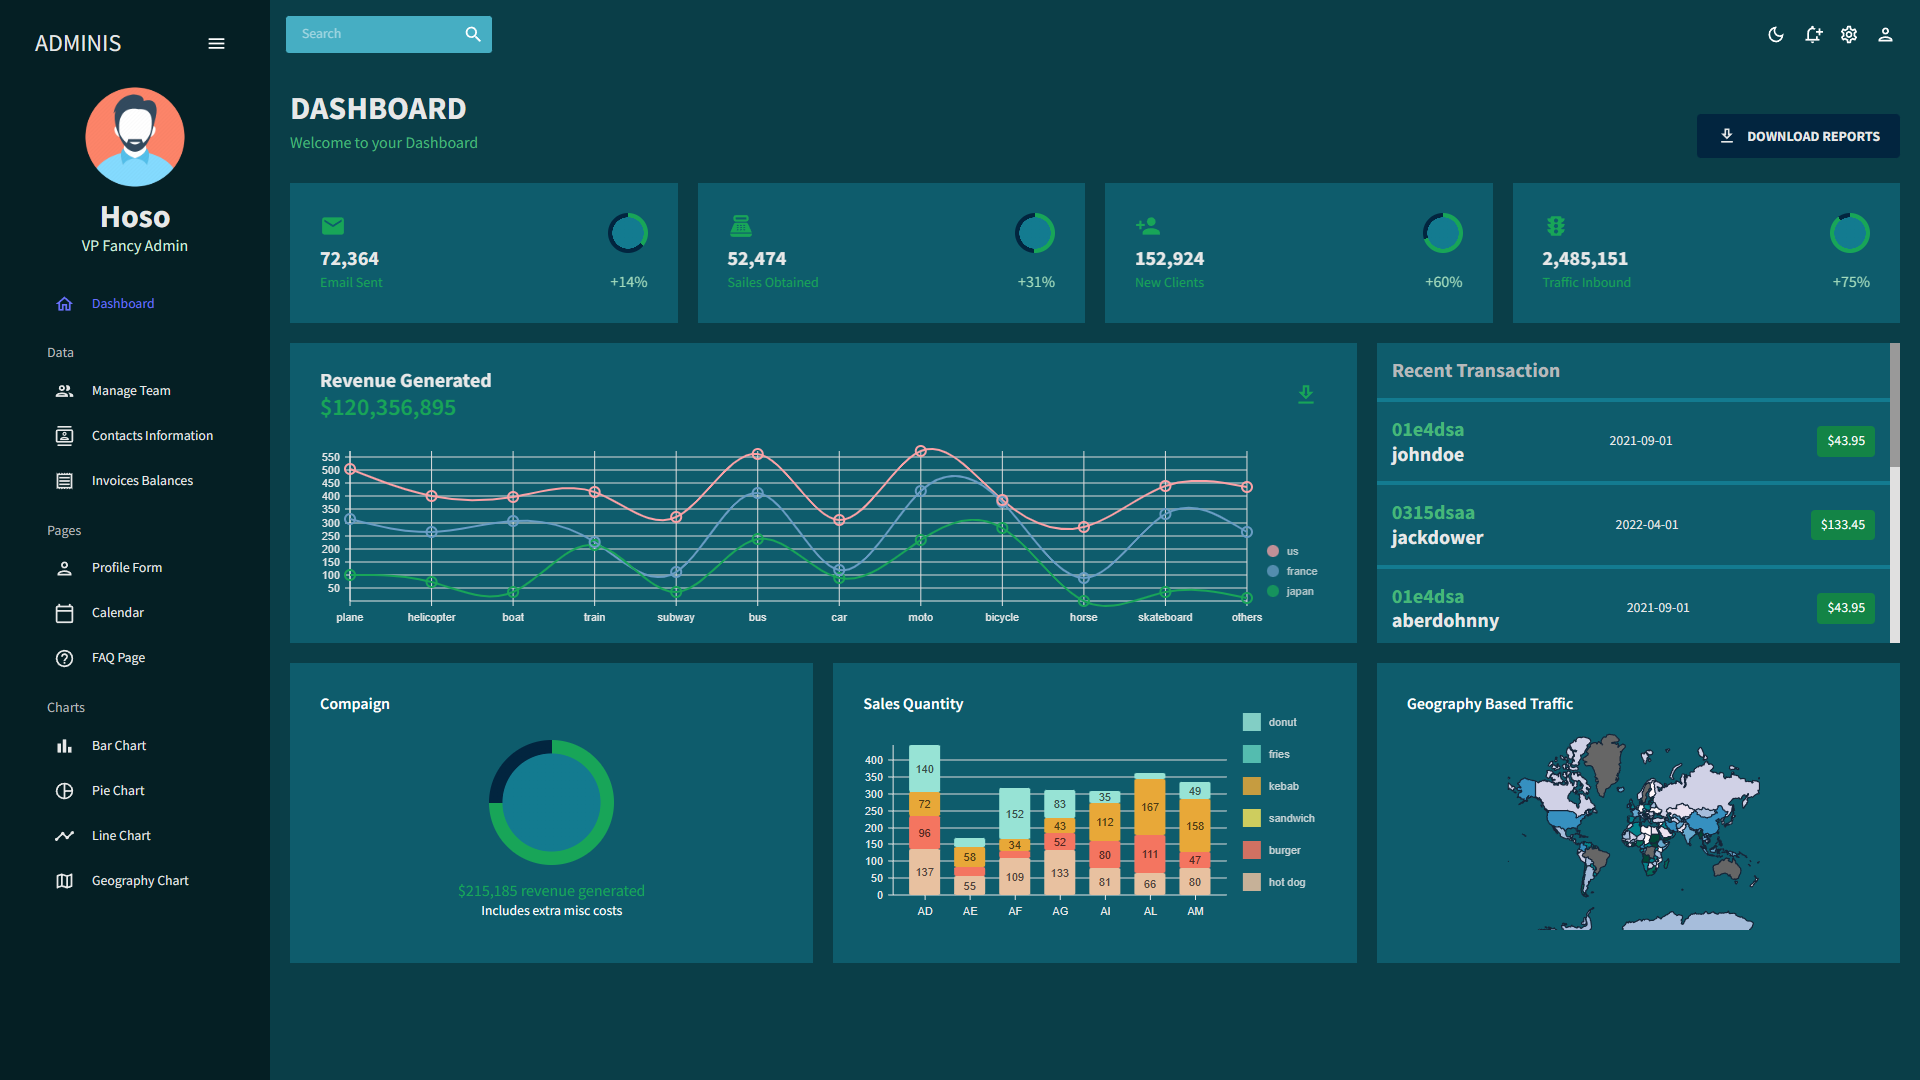This screenshot has height=1080, width=1920.
Task: Click the user profile icon
Action: (1885, 34)
